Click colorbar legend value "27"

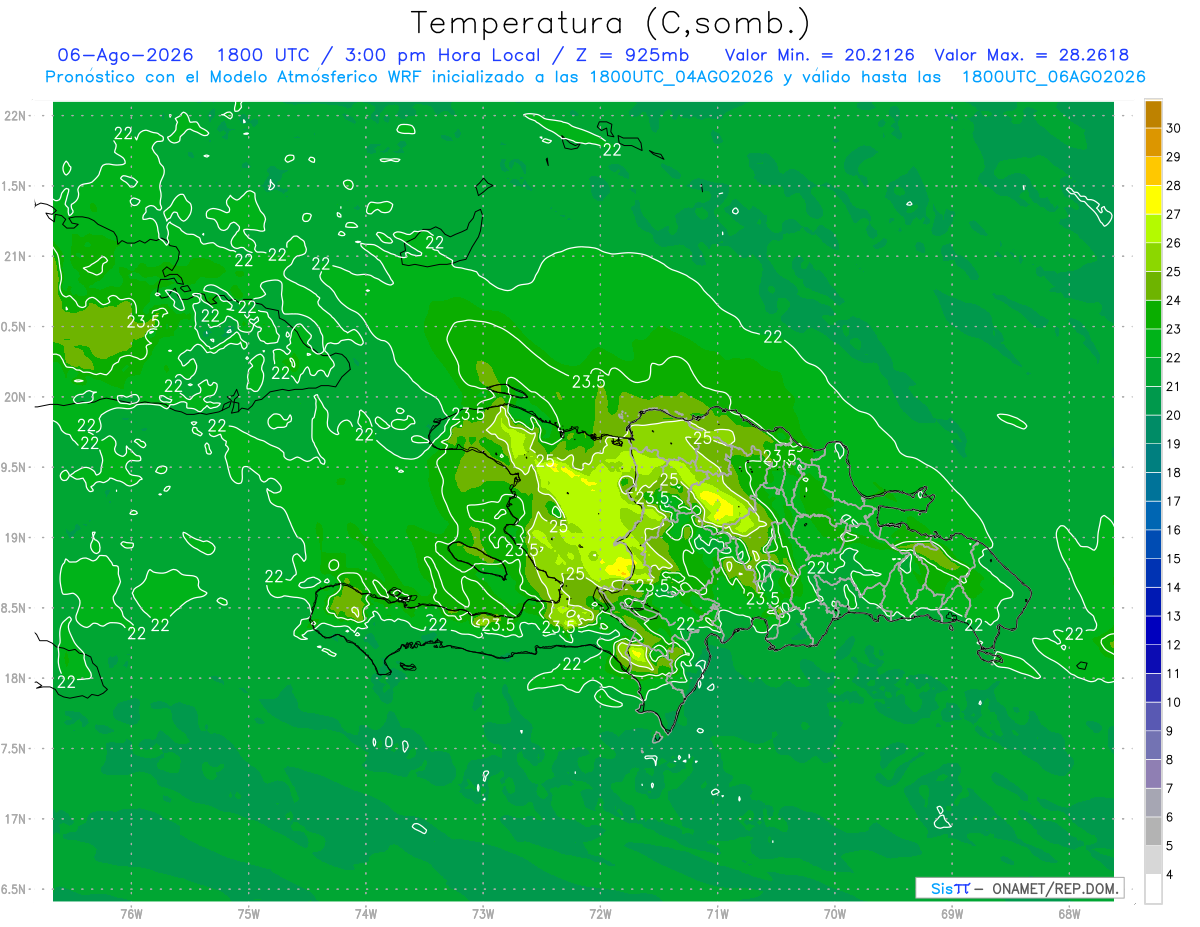click(1174, 213)
